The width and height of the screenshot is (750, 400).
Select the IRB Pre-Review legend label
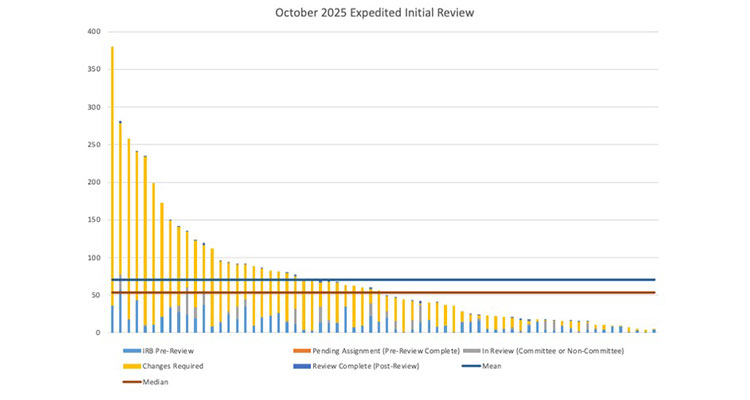[166, 351]
